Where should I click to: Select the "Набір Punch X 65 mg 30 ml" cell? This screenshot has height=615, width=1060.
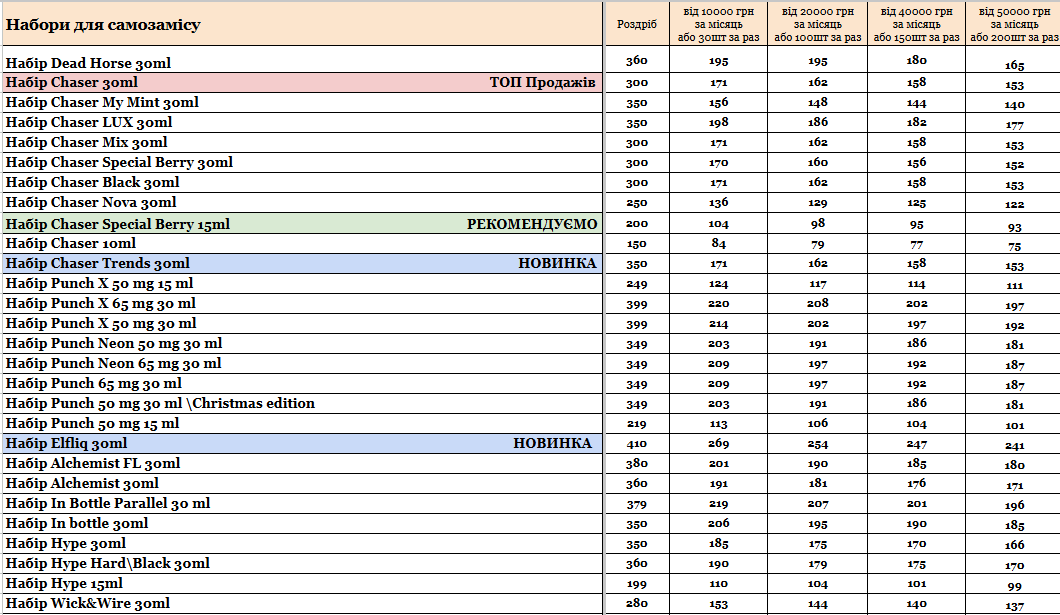click(x=101, y=304)
